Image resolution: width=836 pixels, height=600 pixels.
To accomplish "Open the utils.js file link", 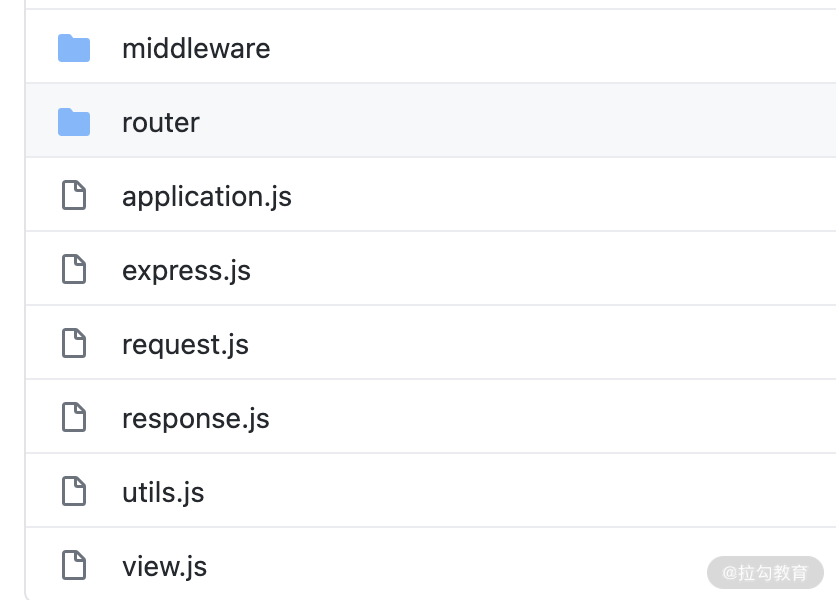I will (x=163, y=492).
